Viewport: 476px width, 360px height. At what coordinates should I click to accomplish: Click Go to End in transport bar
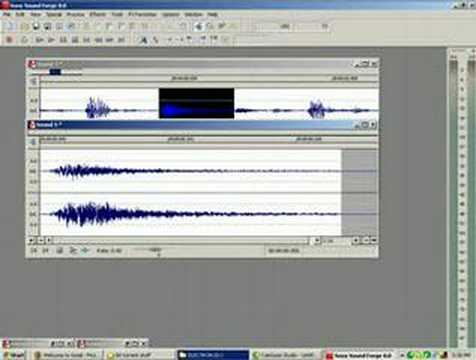point(121,40)
